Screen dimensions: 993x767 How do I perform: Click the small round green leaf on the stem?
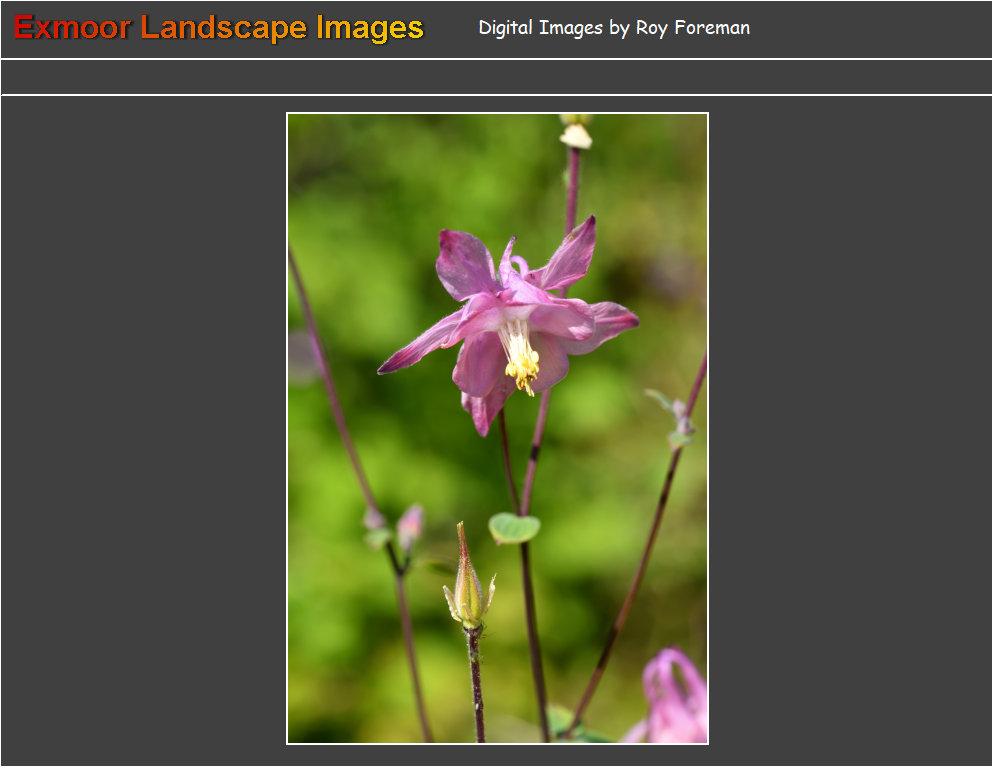514,527
